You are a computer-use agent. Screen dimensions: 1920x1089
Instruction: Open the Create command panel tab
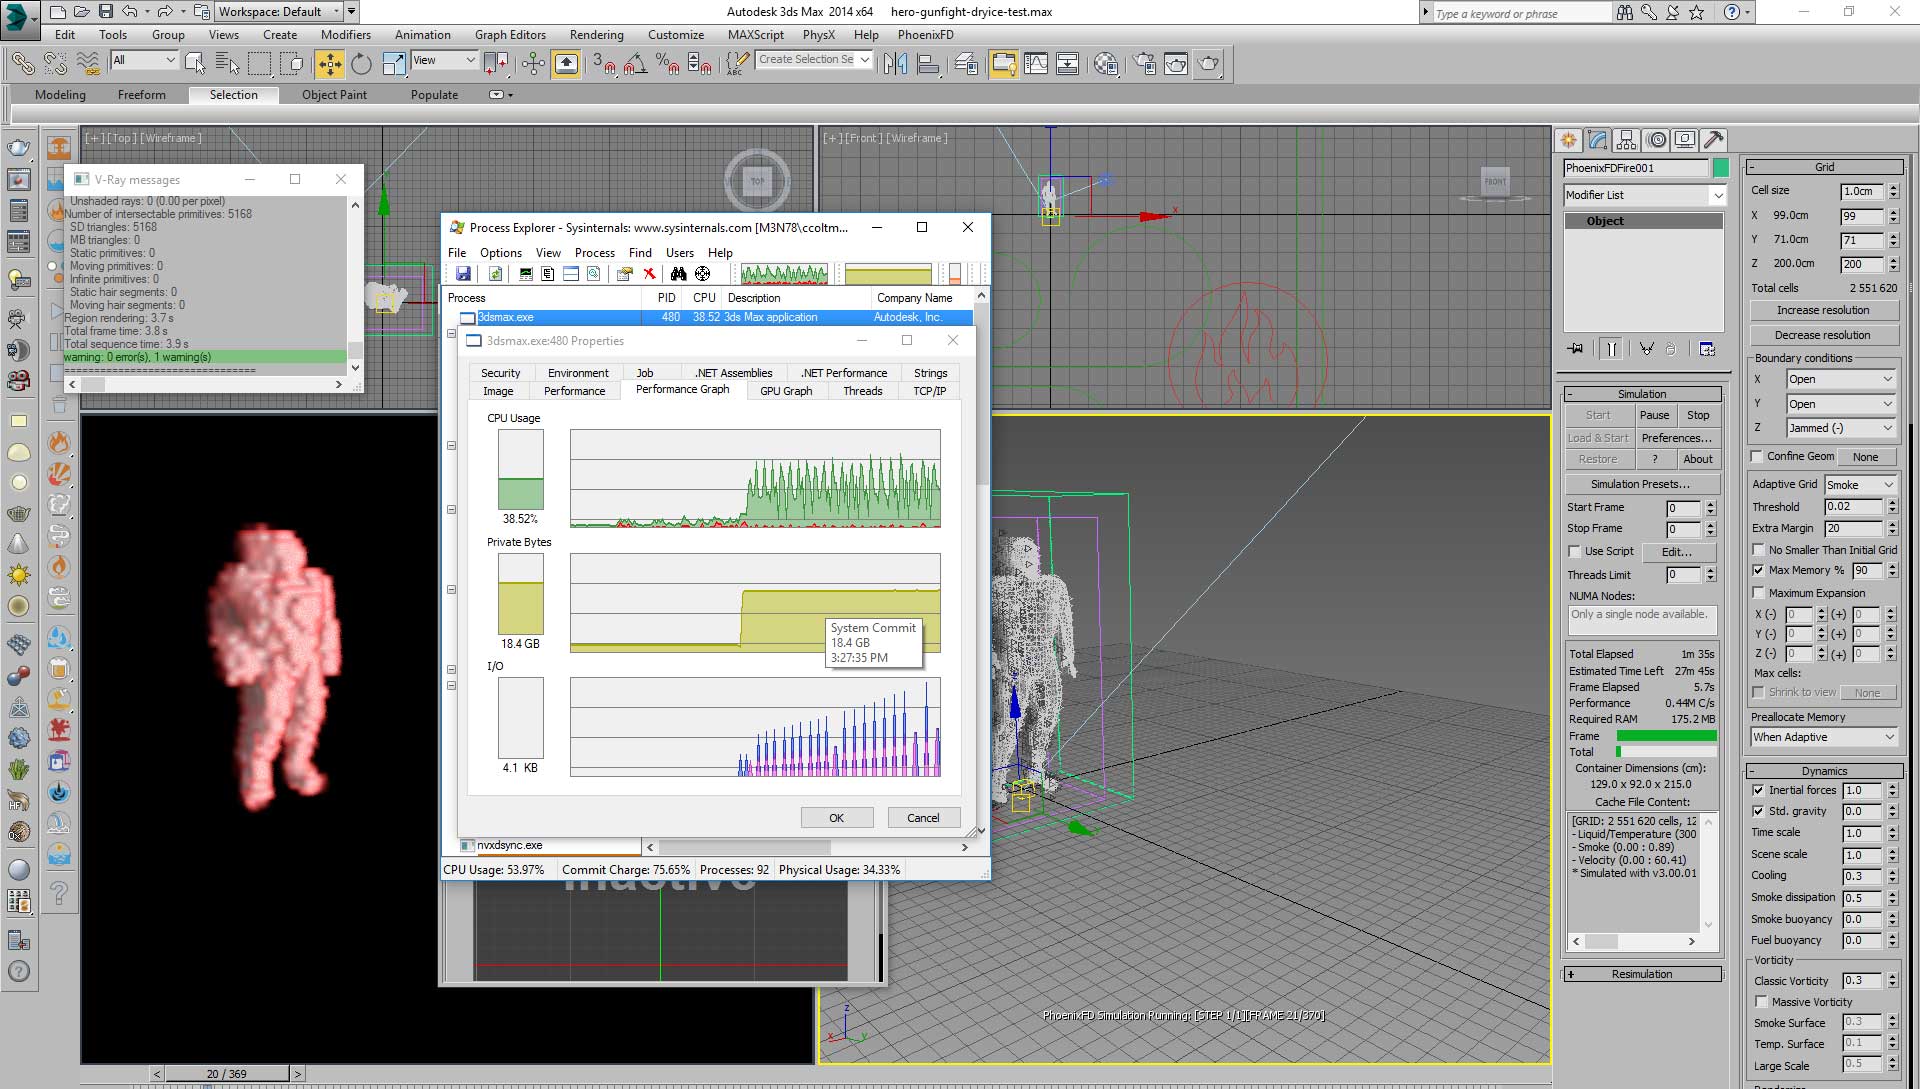1568,140
